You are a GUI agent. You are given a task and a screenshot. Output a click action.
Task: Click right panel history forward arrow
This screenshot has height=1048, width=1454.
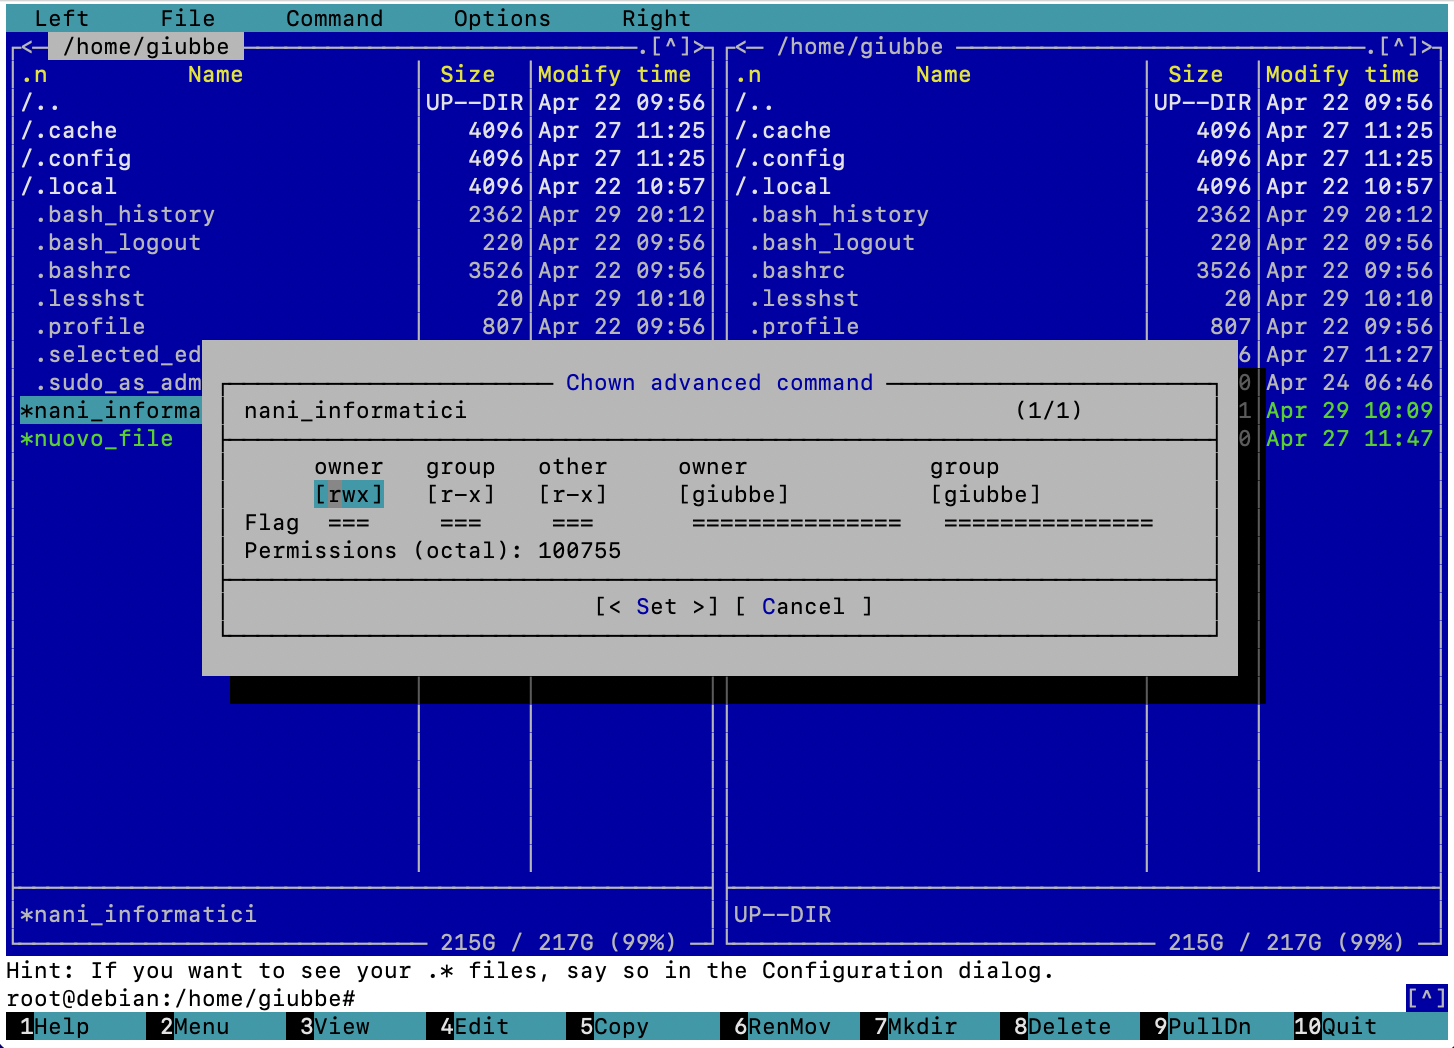pos(1426,46)
